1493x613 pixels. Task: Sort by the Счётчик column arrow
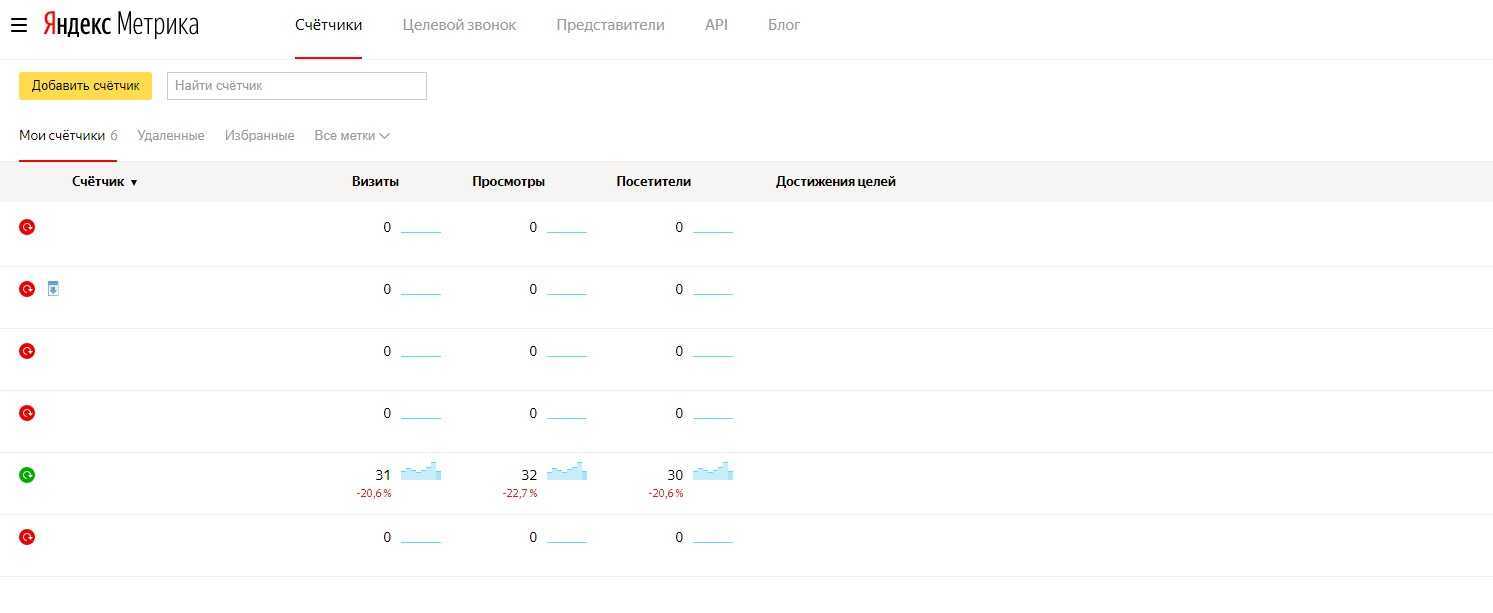pyautogui.click(x=134, y=183)
